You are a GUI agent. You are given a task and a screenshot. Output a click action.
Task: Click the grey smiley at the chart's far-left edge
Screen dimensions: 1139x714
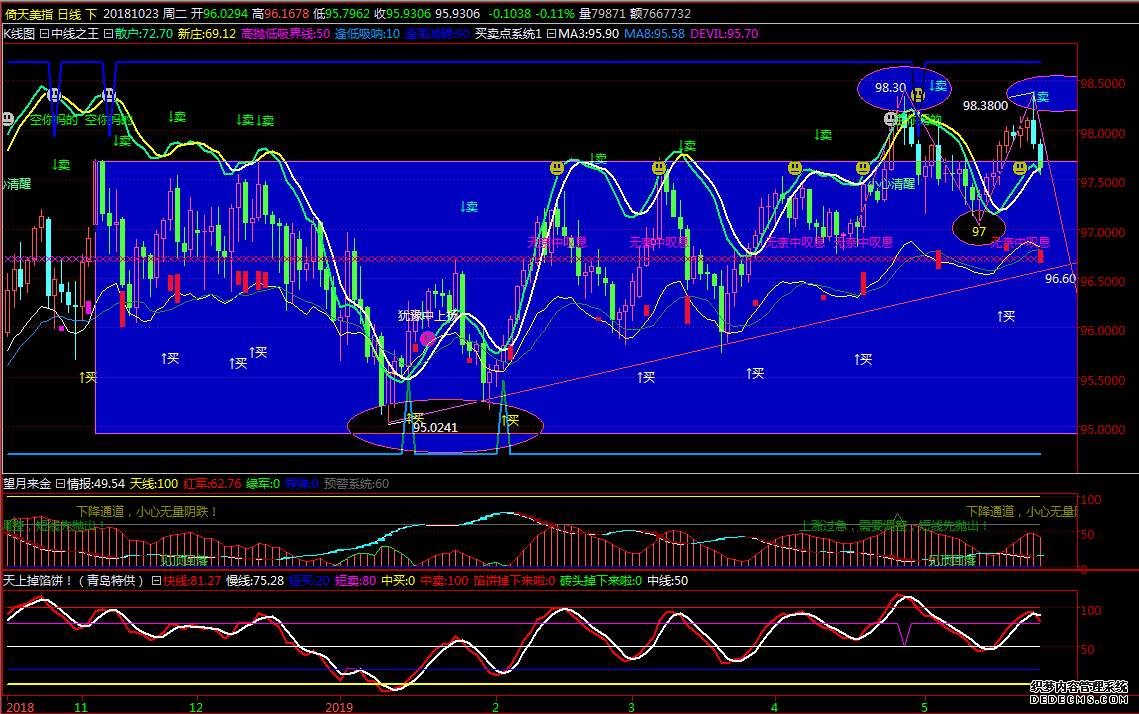[x=7, y=118]
